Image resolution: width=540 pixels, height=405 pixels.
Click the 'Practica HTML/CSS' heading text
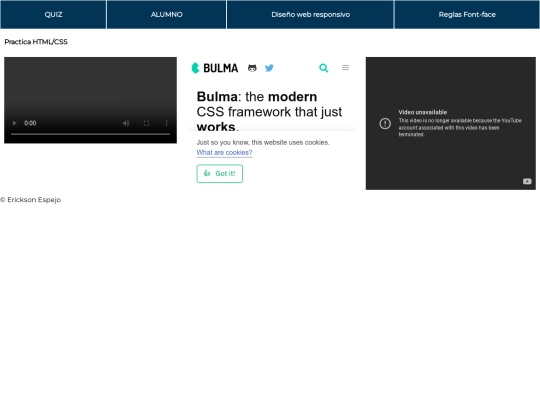coord(36,42)
